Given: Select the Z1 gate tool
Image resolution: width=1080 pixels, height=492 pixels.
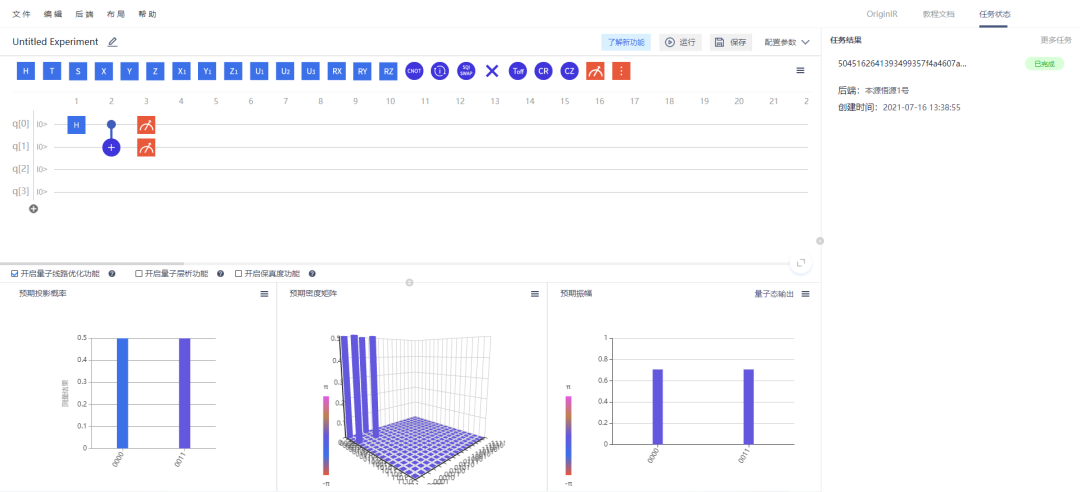Looking at the screenshot, I should (233, 71).
